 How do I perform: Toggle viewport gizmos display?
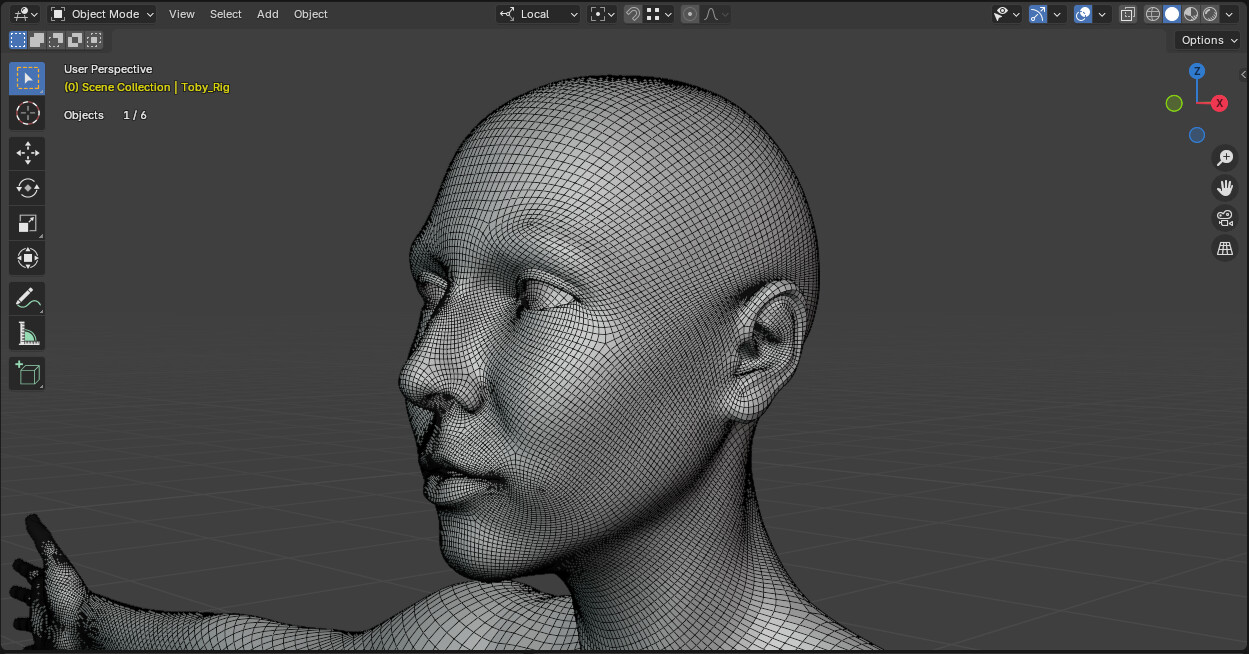[1037, 14]
